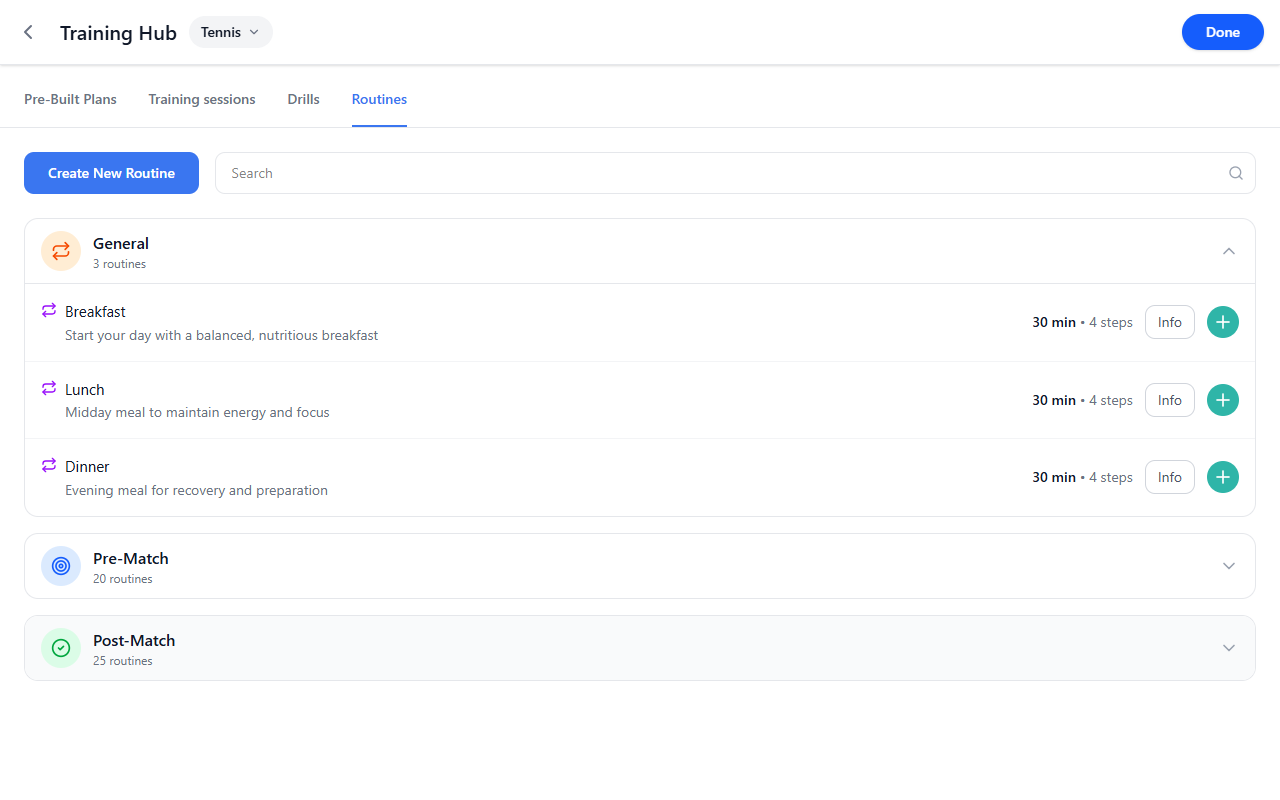
Task: Click the General category loop icon
Action: point(61,251)
